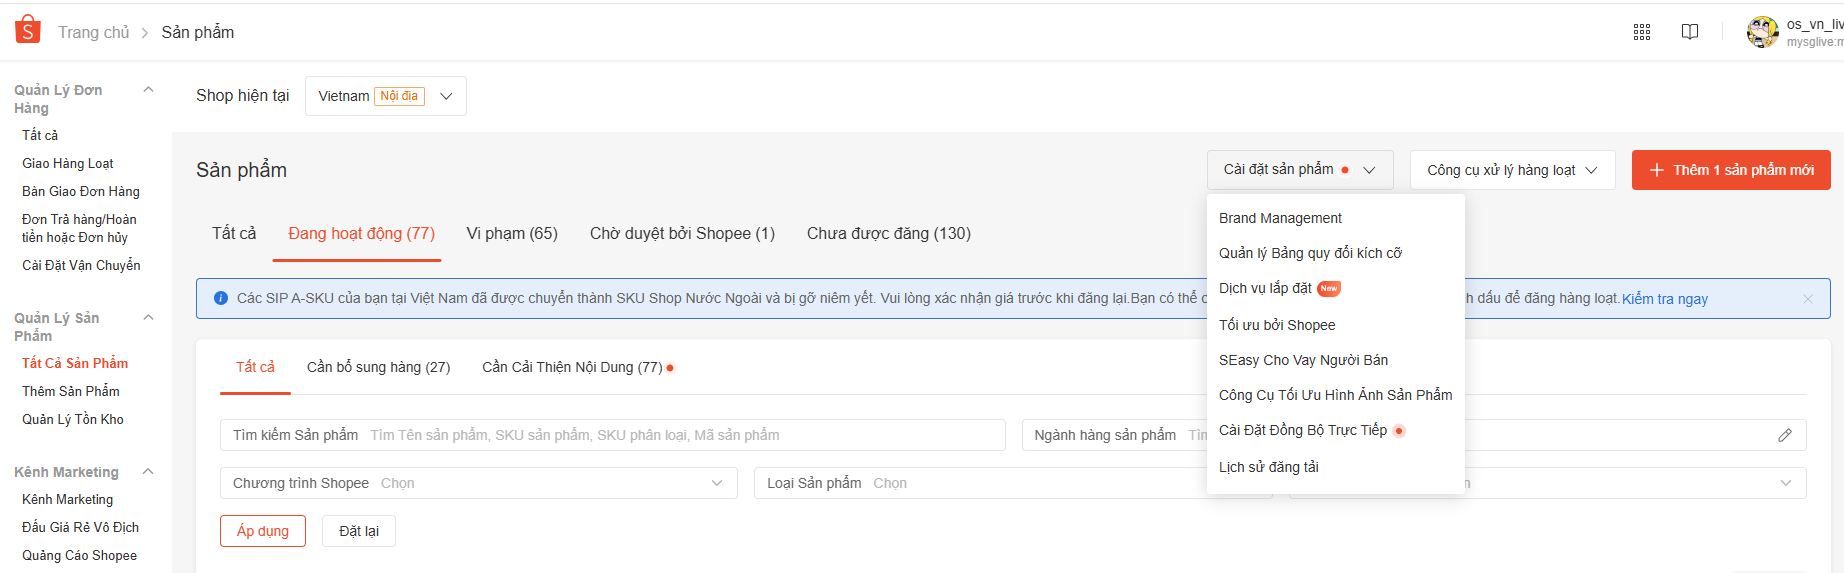Open the Vietnam shop selector dropdown
Screen dimensions: 1844x573
point(386,96)
